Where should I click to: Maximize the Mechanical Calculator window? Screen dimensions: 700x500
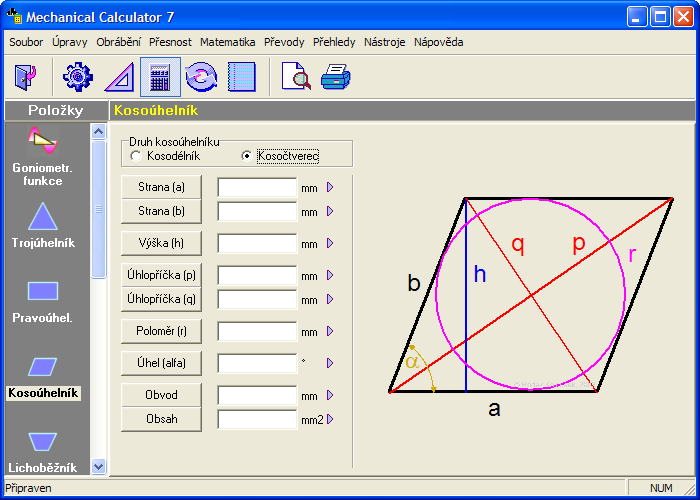660,17
